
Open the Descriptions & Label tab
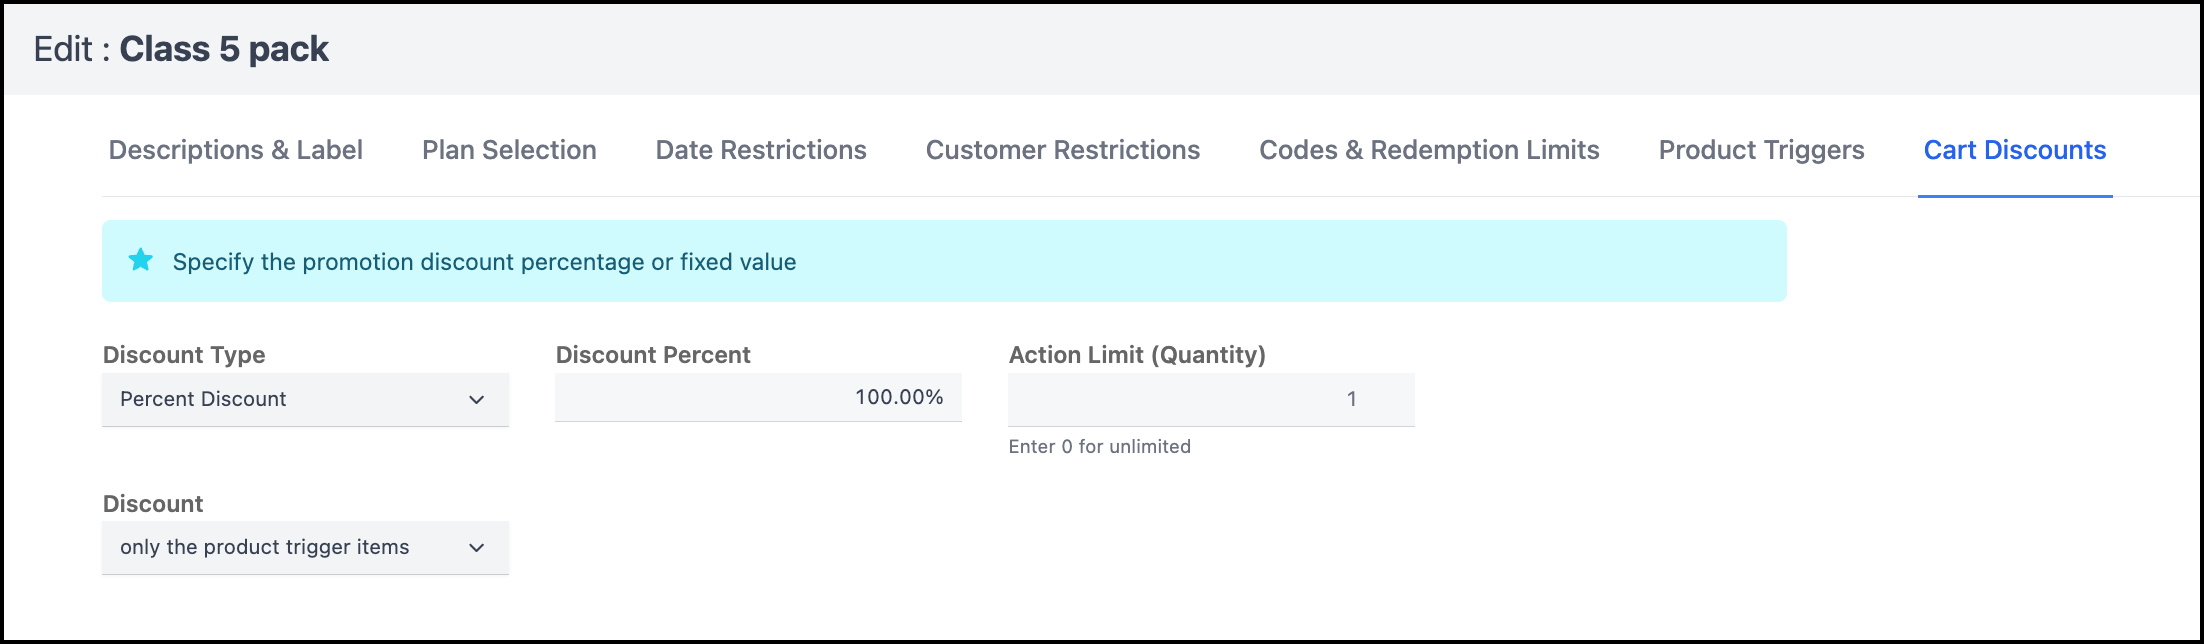235,150
